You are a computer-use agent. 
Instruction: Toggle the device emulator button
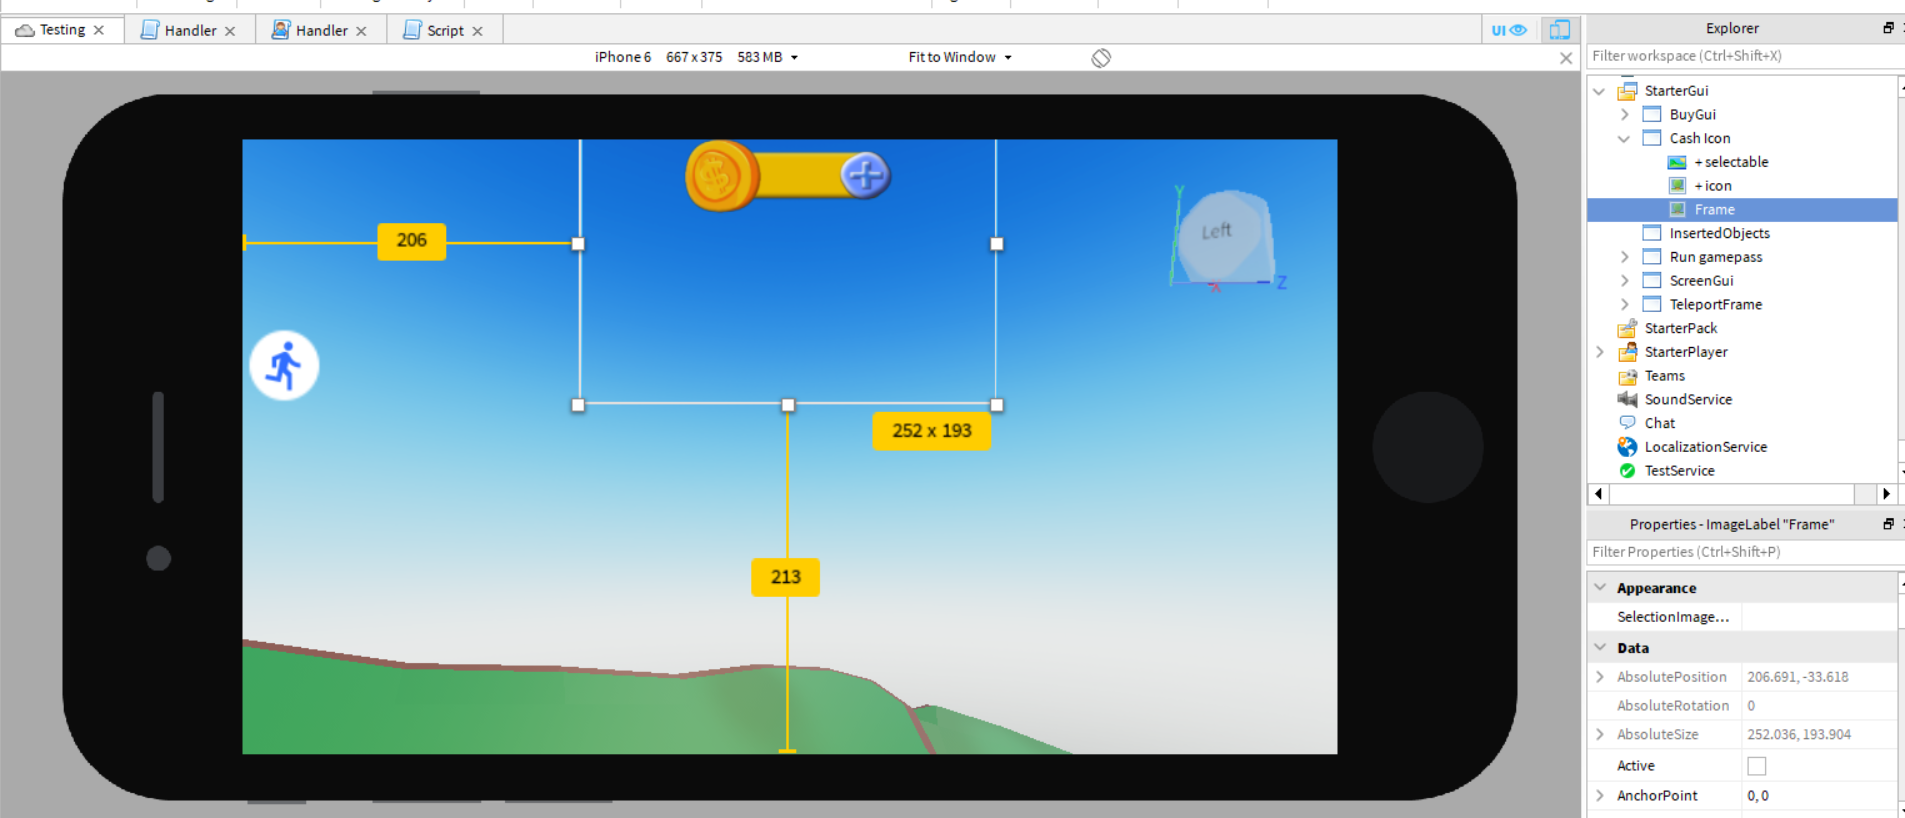click(x=1559, y=30)
